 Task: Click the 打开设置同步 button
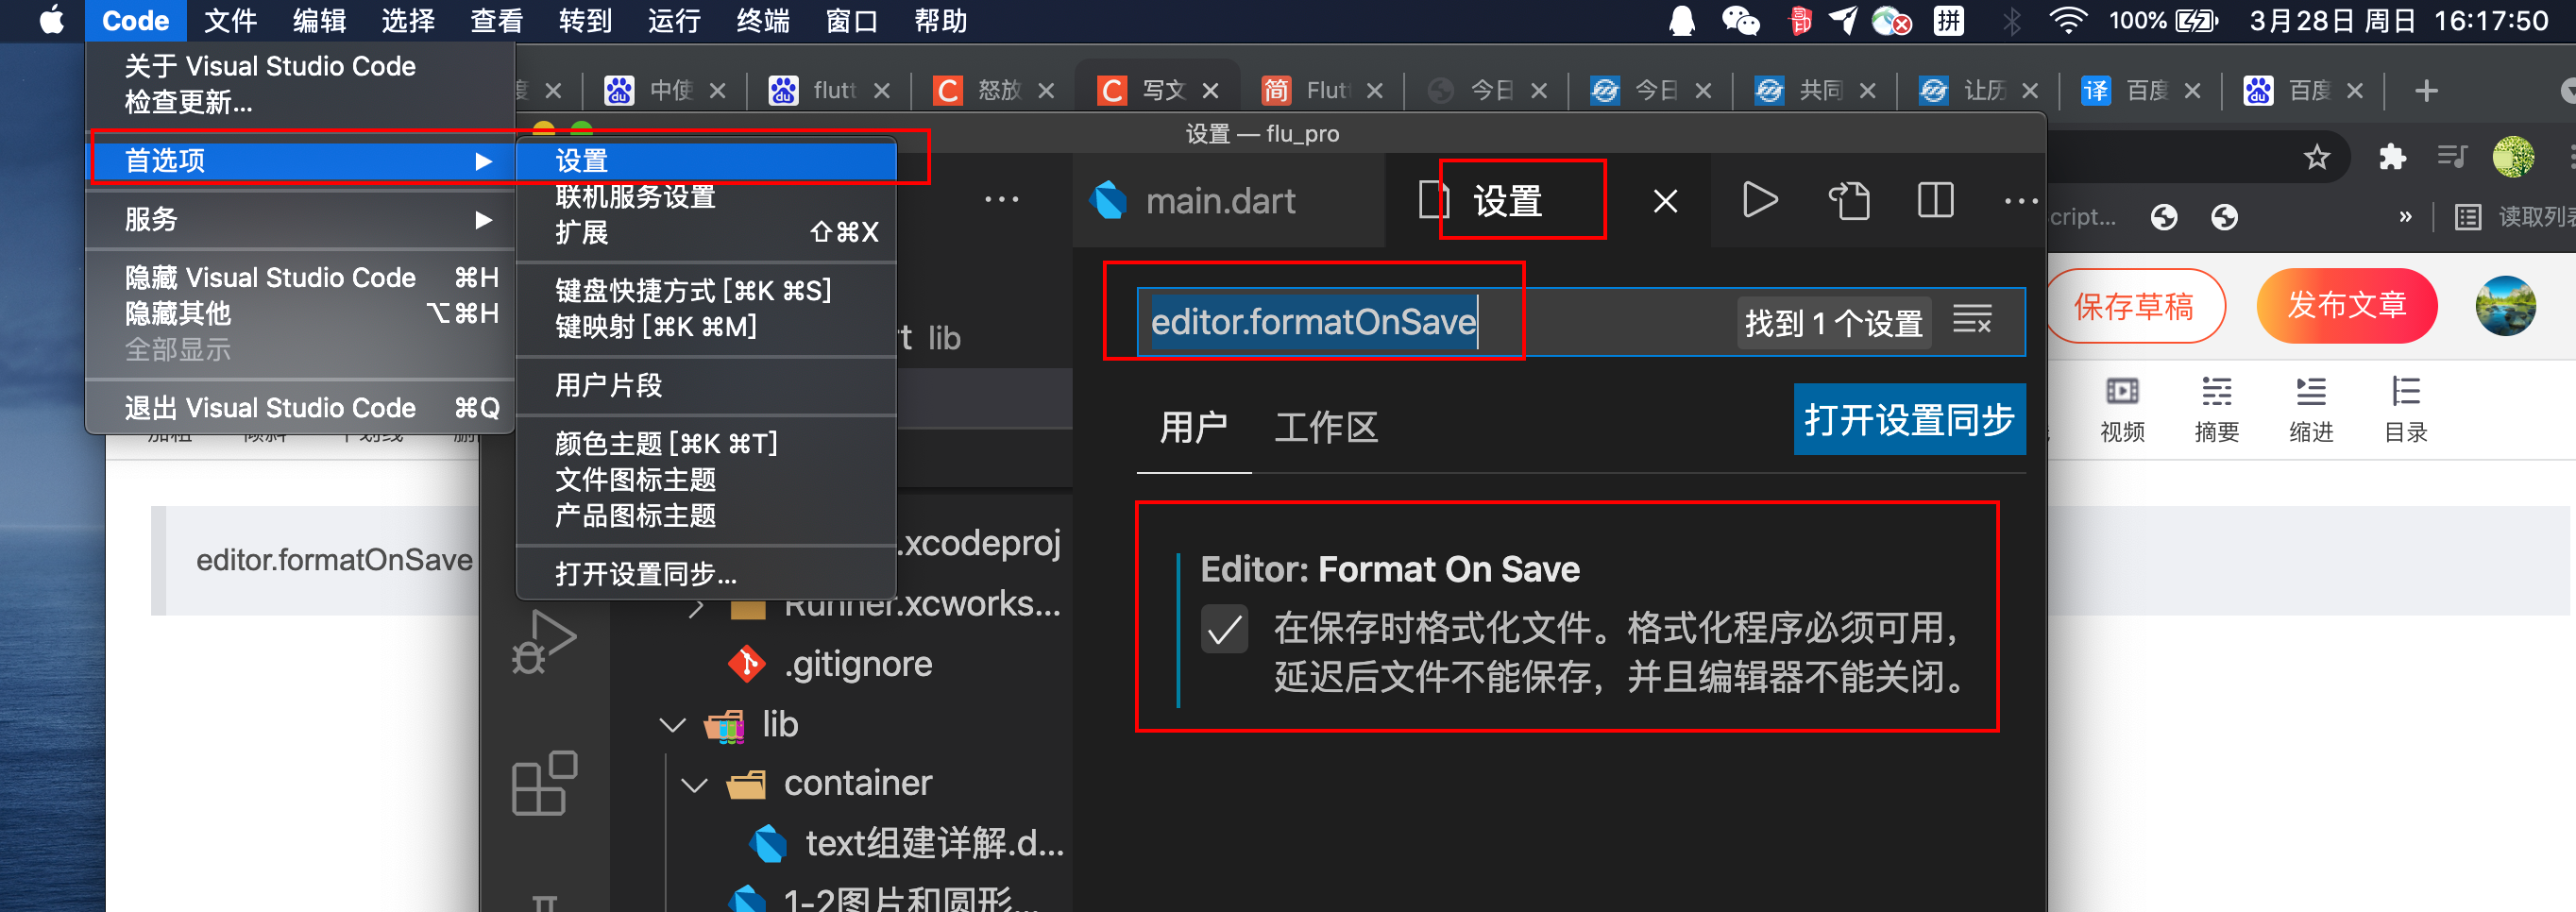click(1908, 420)
